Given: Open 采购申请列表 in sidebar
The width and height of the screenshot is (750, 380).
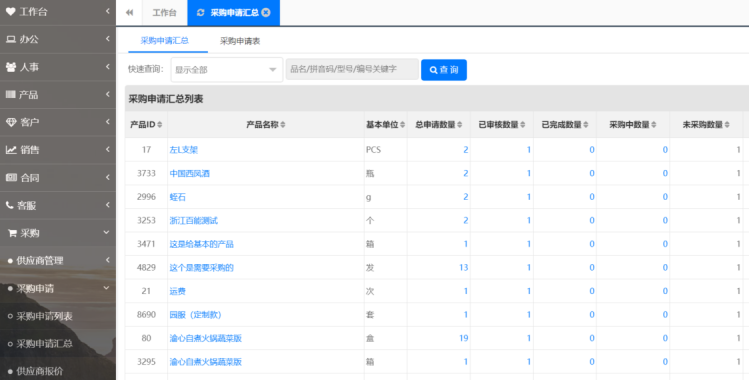Looking at the screenshot, I should tap(44, 316).
